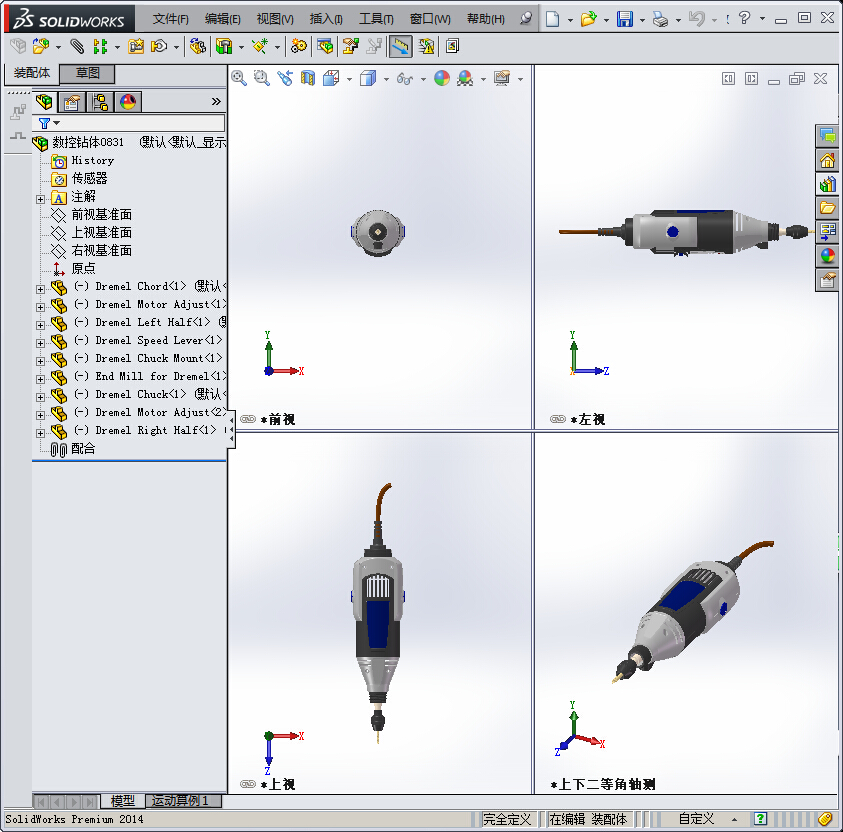This screenshot has height=832, width=843.
Task: Select the 模型 bottom tab
Action: (x=123, y=801)
